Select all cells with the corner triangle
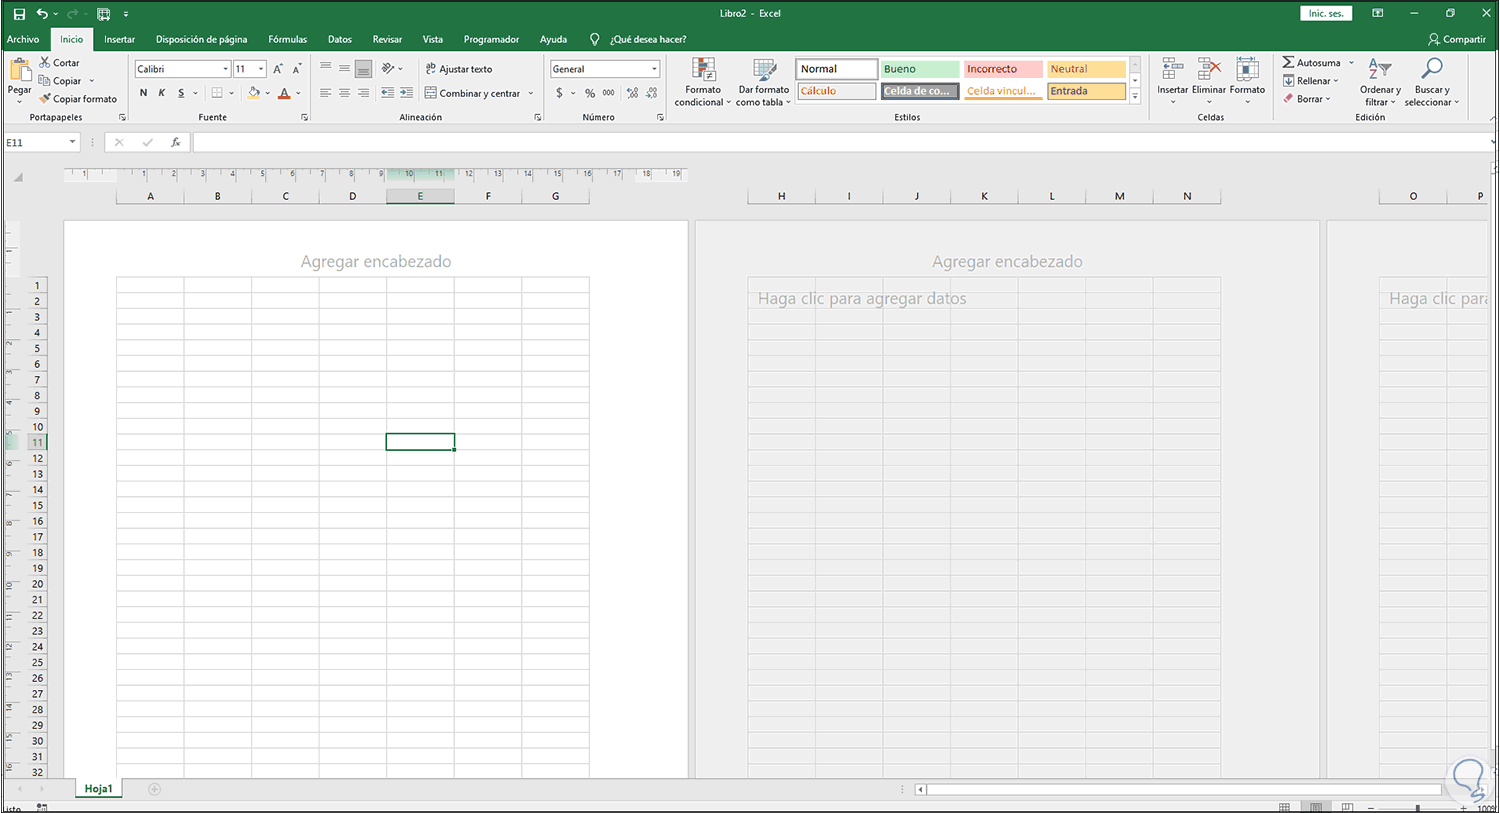 (x=18, y=178)
